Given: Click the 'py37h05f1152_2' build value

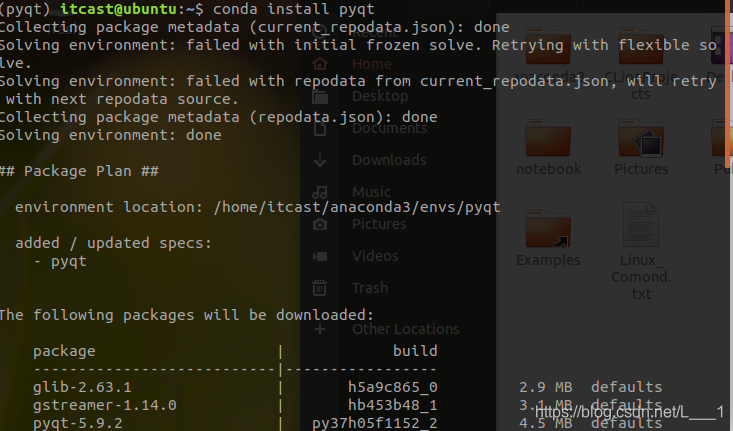Looking at the screenshot, I should (x=375, y=423).
